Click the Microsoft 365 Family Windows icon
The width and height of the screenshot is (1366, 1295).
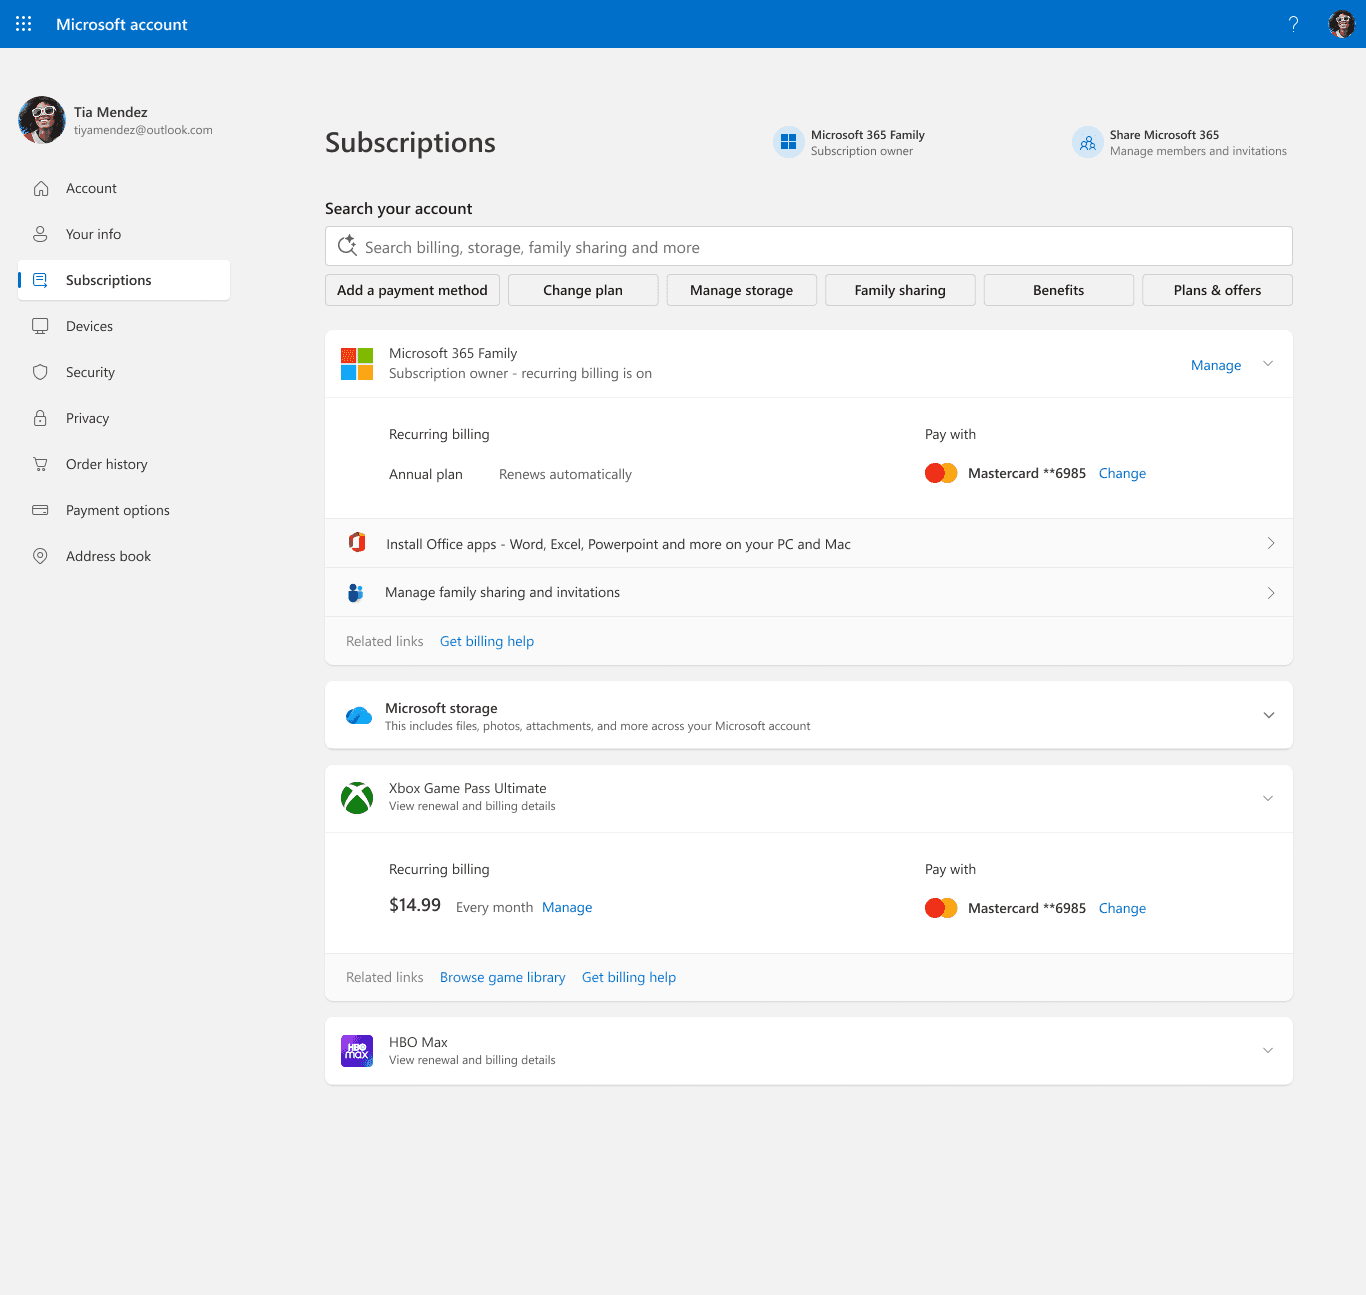point(788,142)
